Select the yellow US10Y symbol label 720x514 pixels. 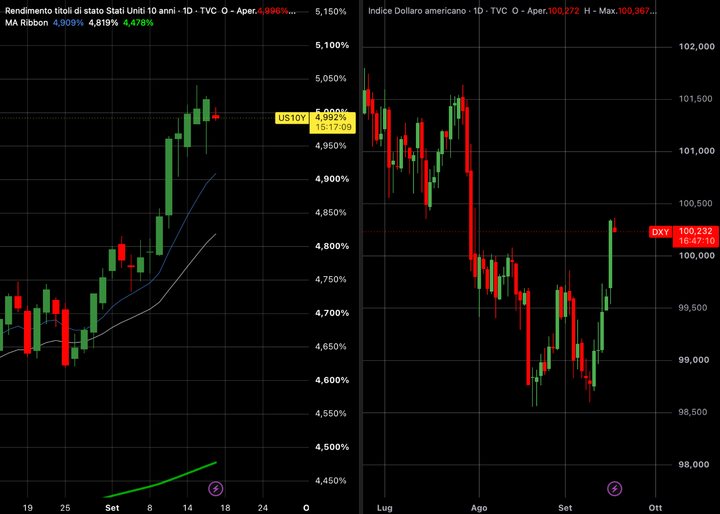click(292, 118)
